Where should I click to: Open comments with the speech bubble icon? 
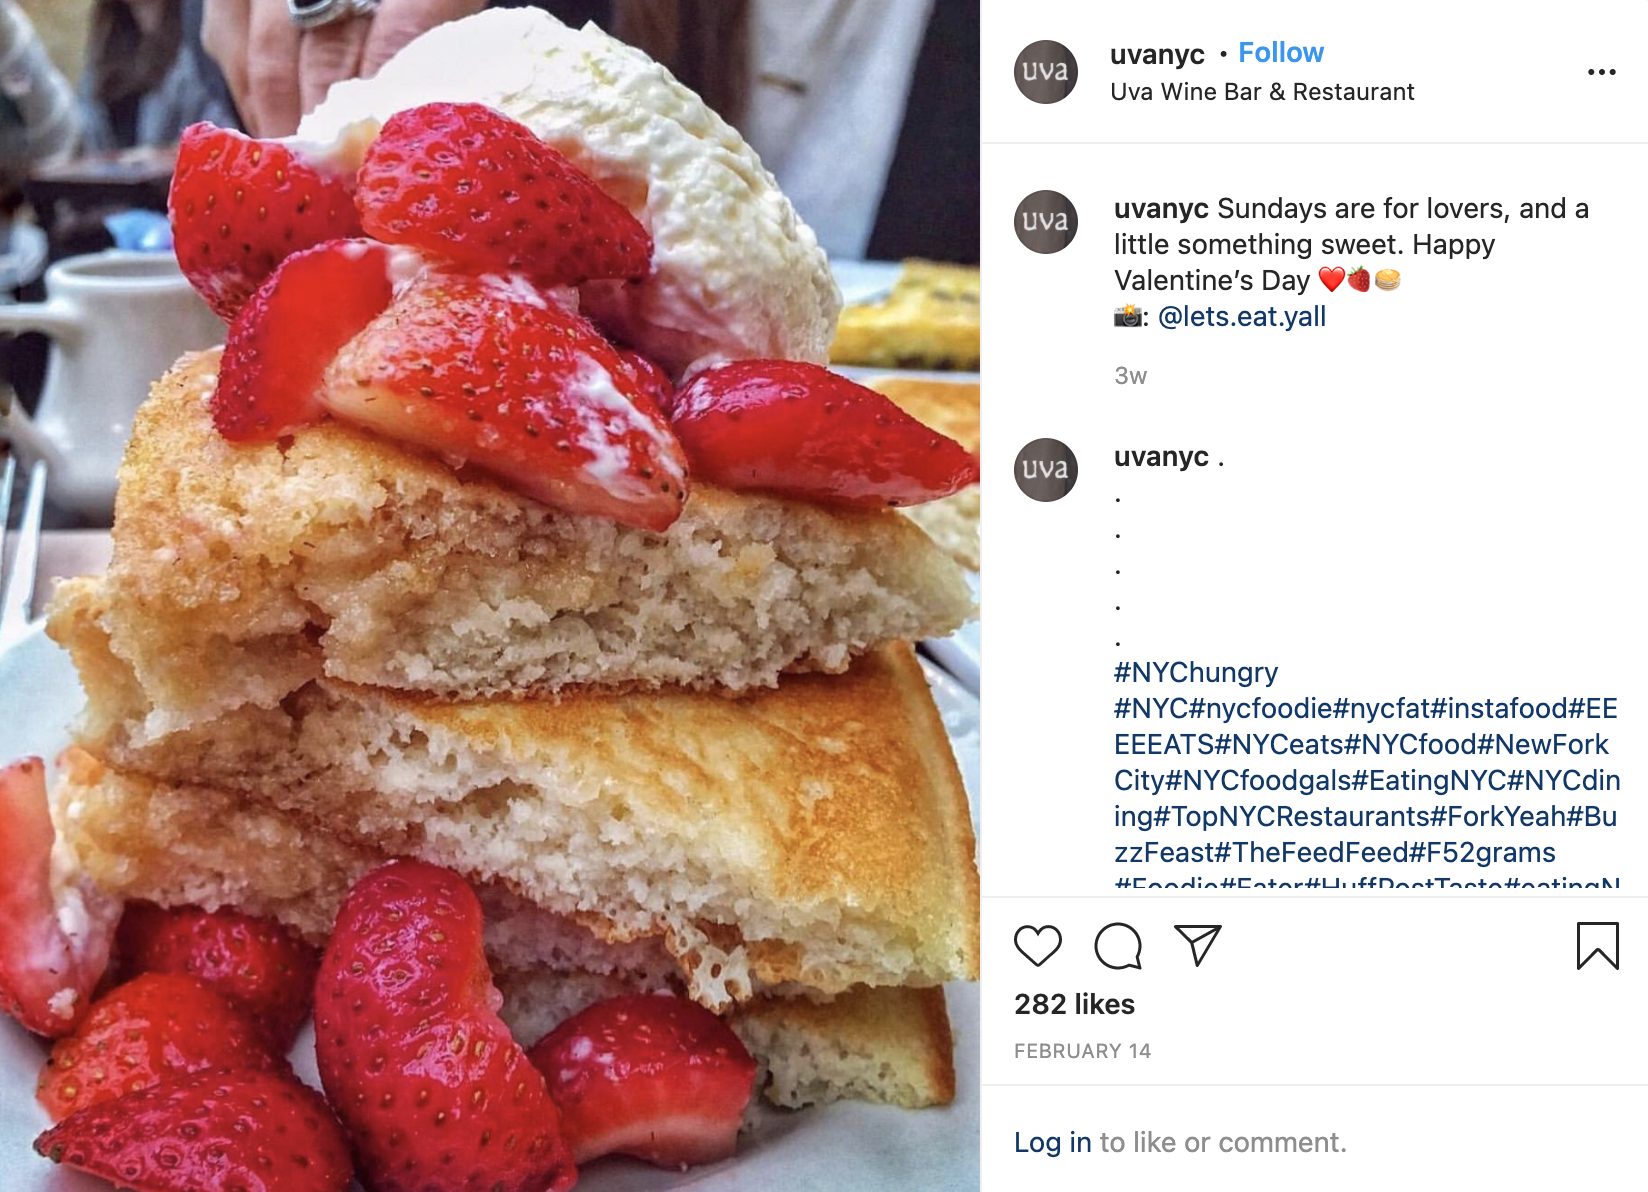click(x=1117, y=946)
